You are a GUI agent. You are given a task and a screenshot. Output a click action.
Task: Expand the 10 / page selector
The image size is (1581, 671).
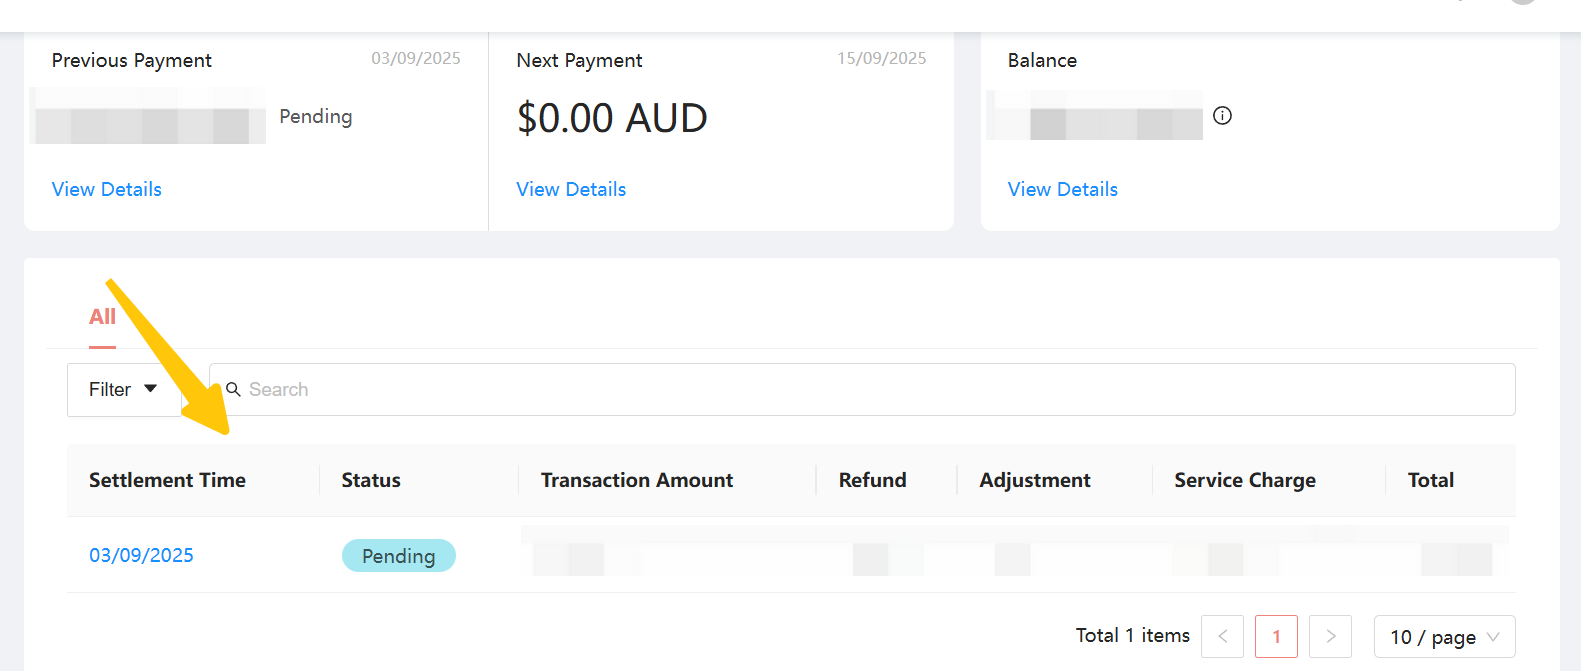1444,637
